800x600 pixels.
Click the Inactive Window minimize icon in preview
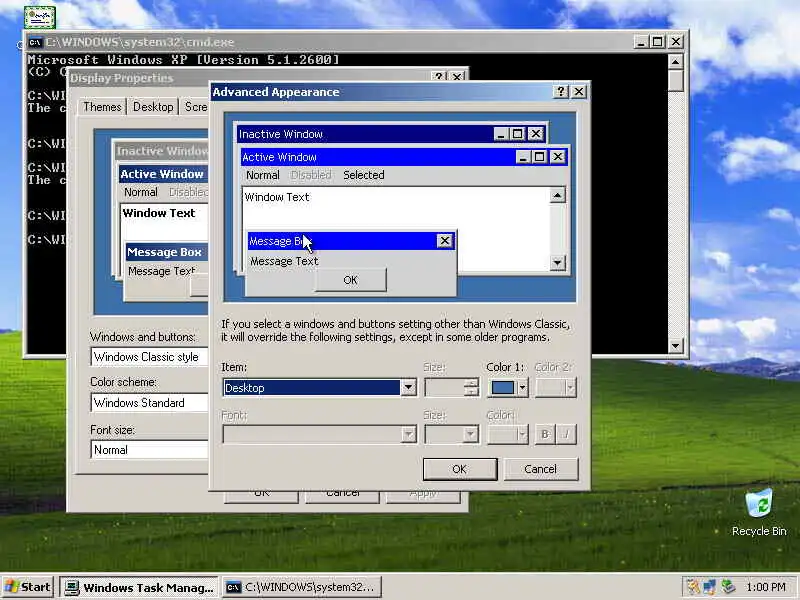(501, 134)
